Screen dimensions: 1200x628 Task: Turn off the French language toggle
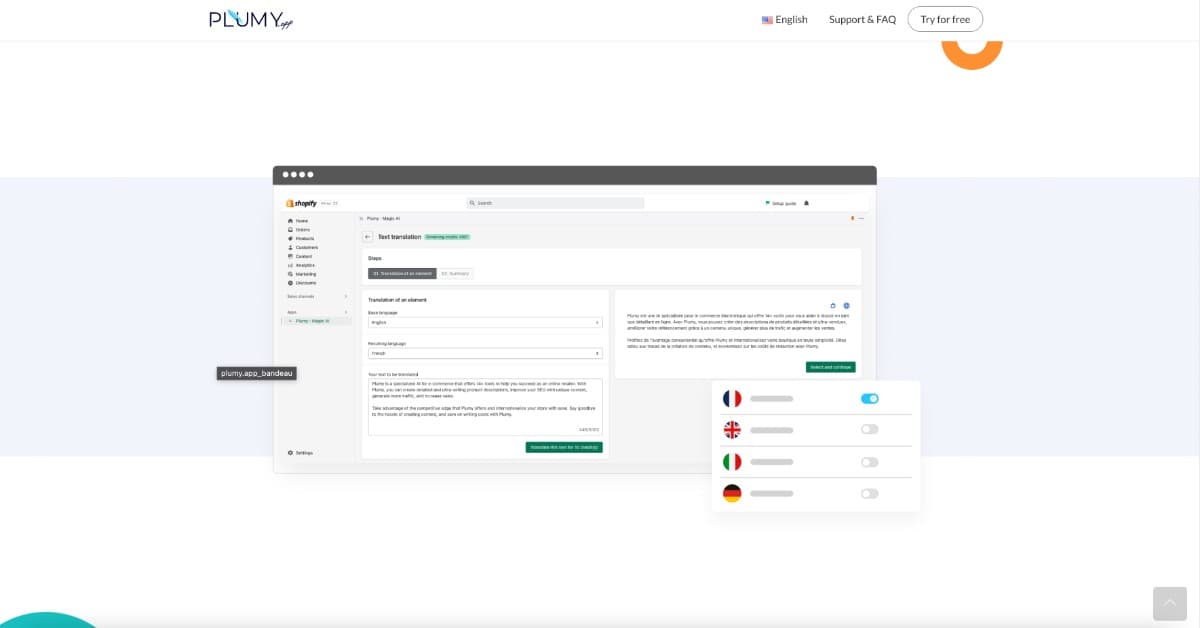[x=870, y=398]
